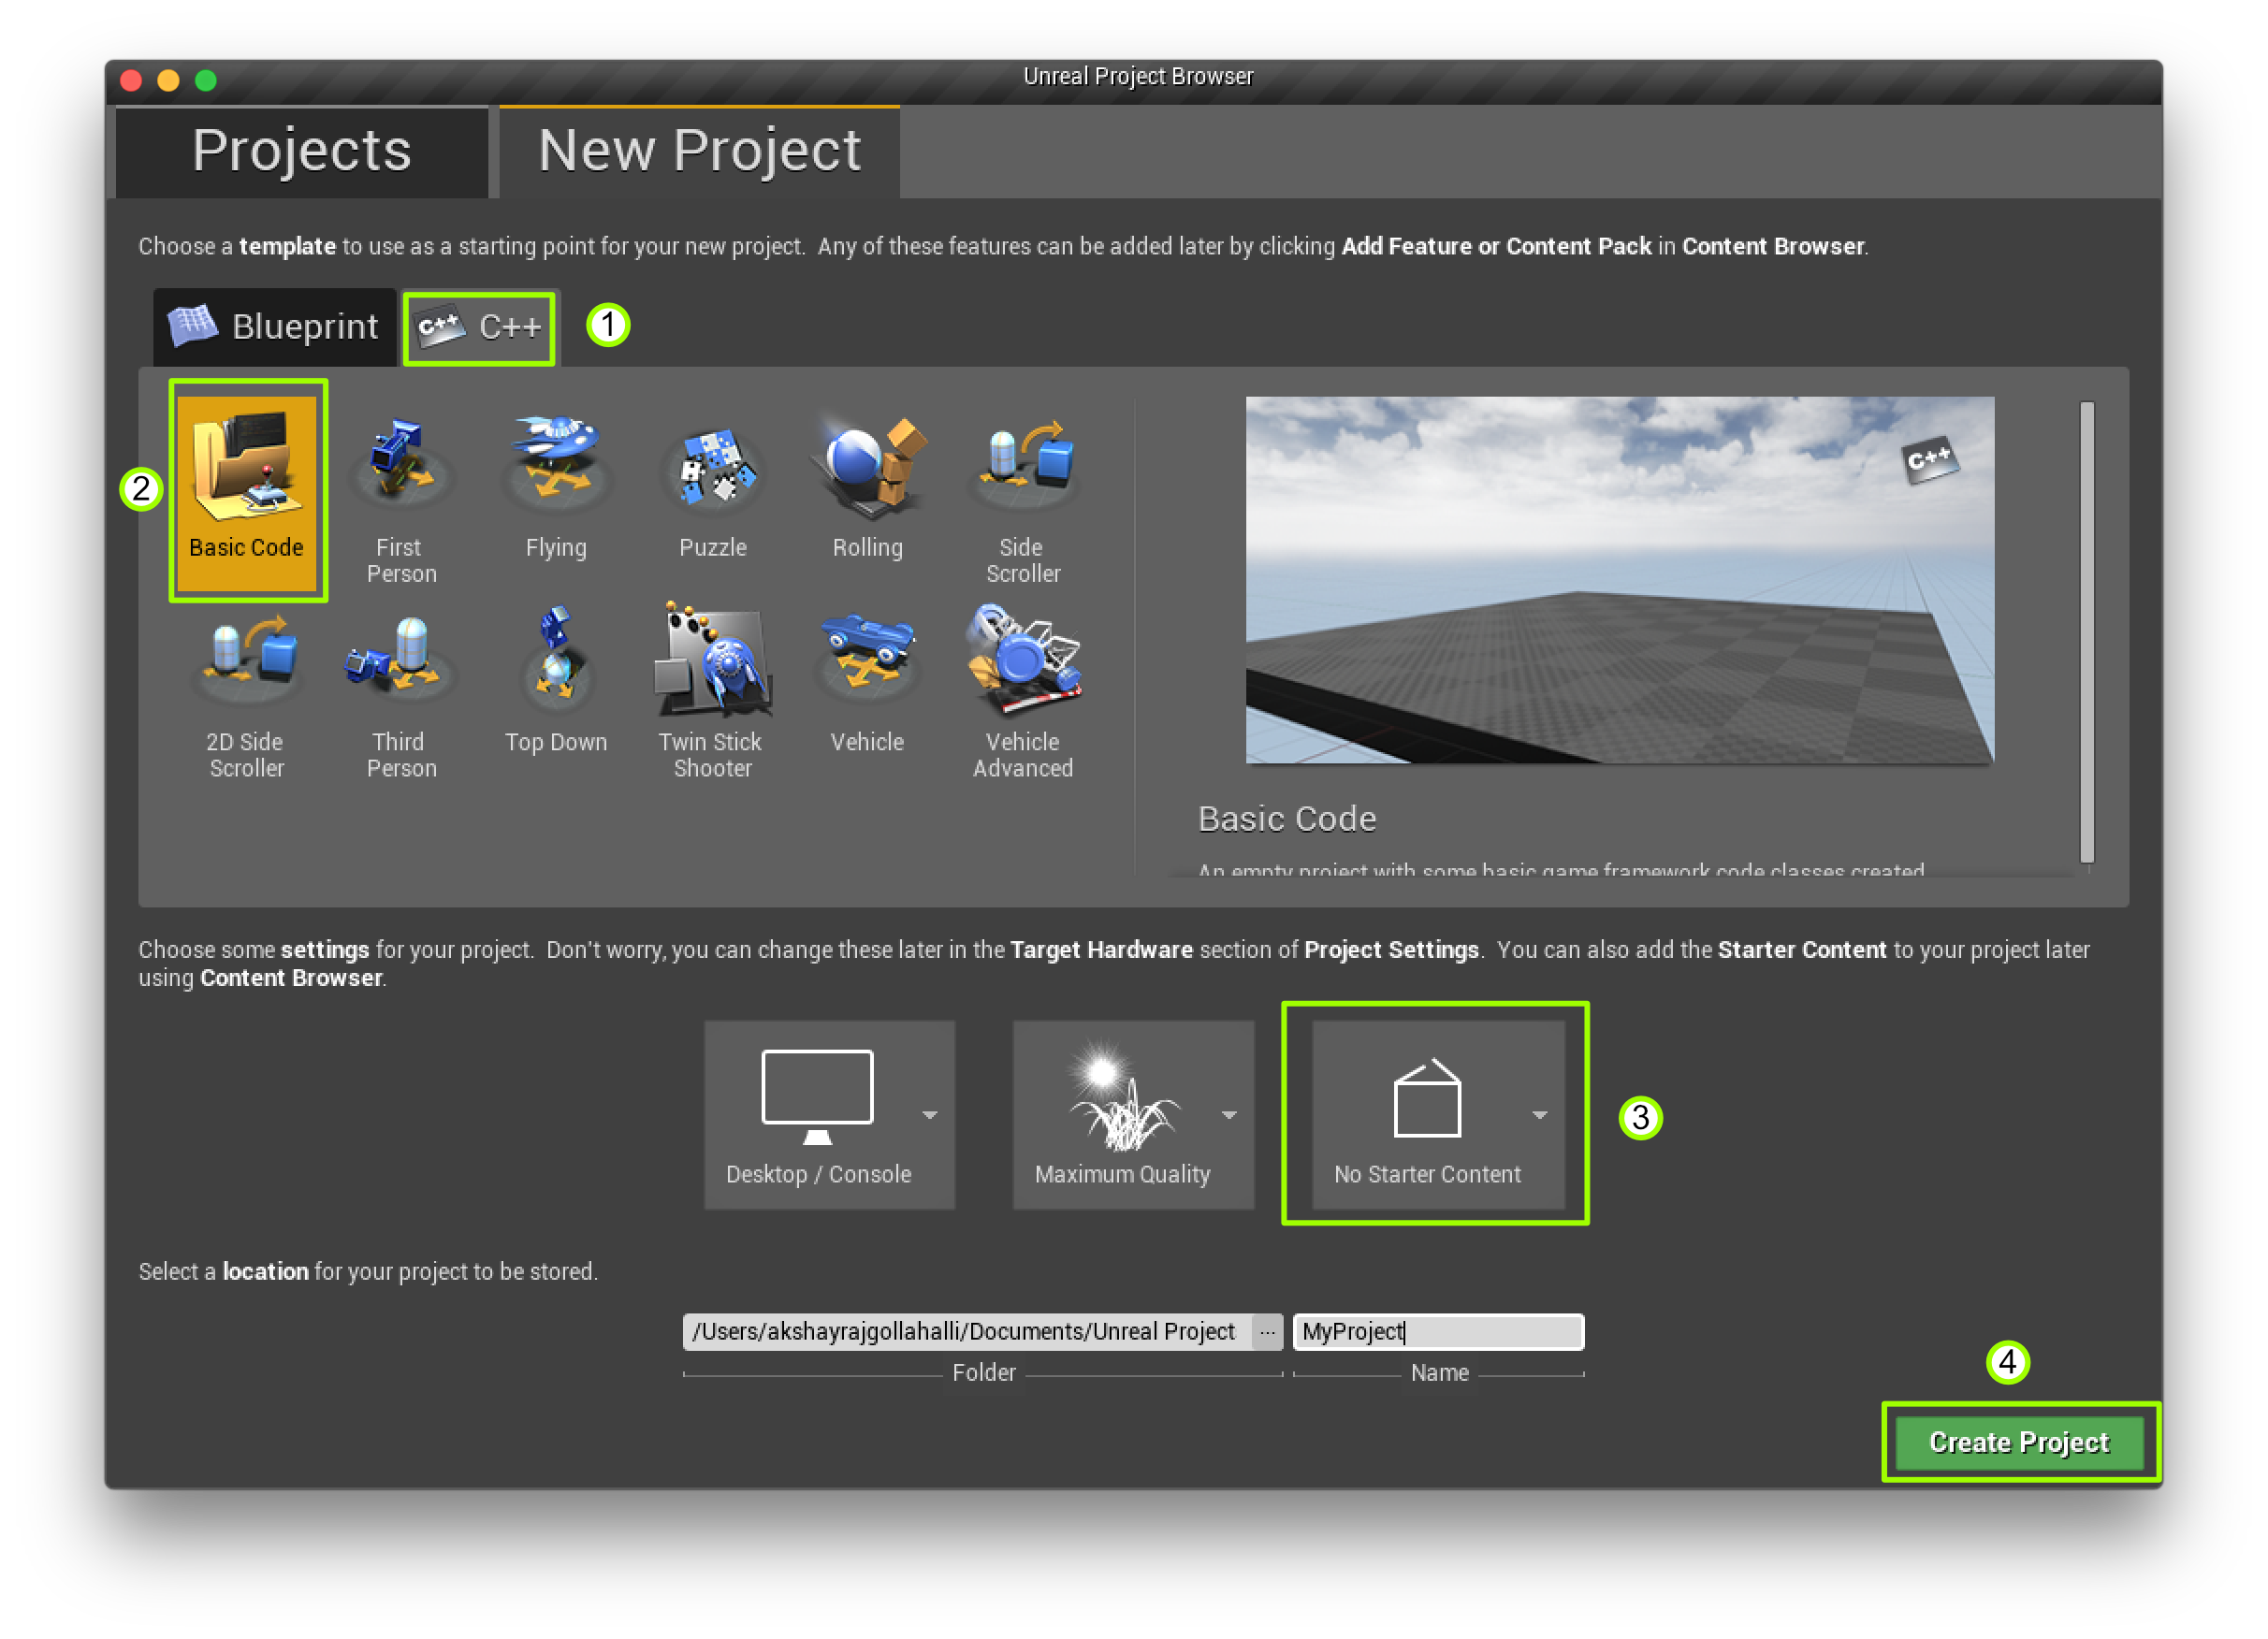Select the Top Down template
Image resolution: width=2268 pixels, height=1639 pixels.
click(x=556, y=665)
